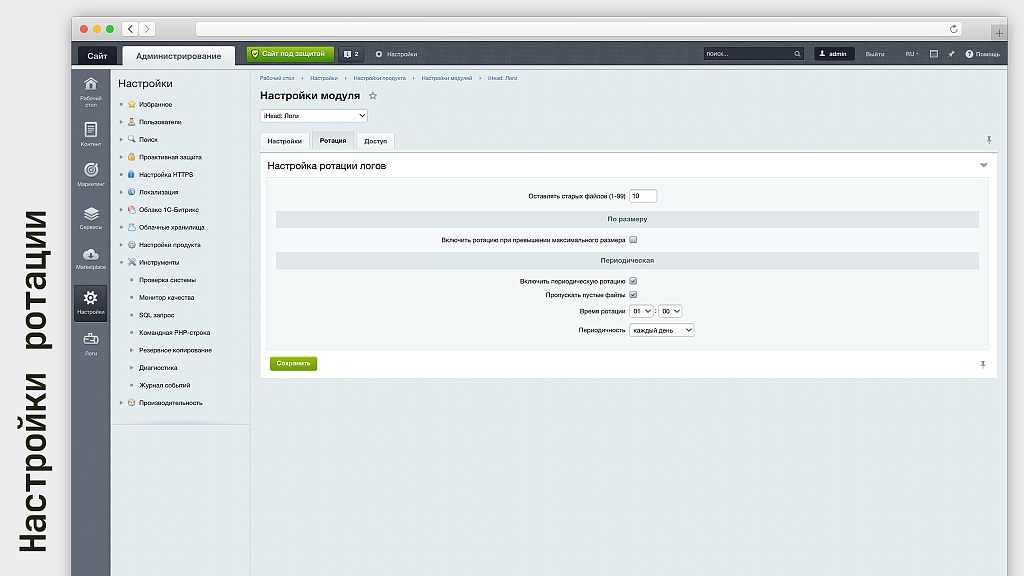The image size is (1024, 576).
Task: Enable rotation on maximum size exceeded
Action: pos(633,240)
